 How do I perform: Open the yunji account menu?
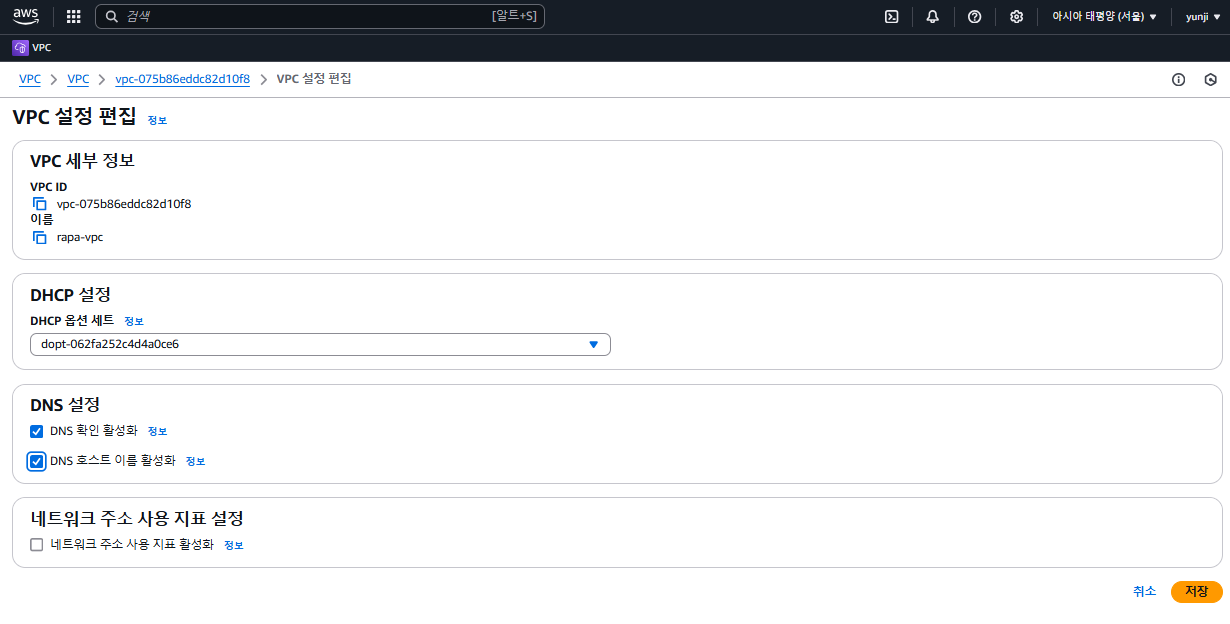(1203, 16)
